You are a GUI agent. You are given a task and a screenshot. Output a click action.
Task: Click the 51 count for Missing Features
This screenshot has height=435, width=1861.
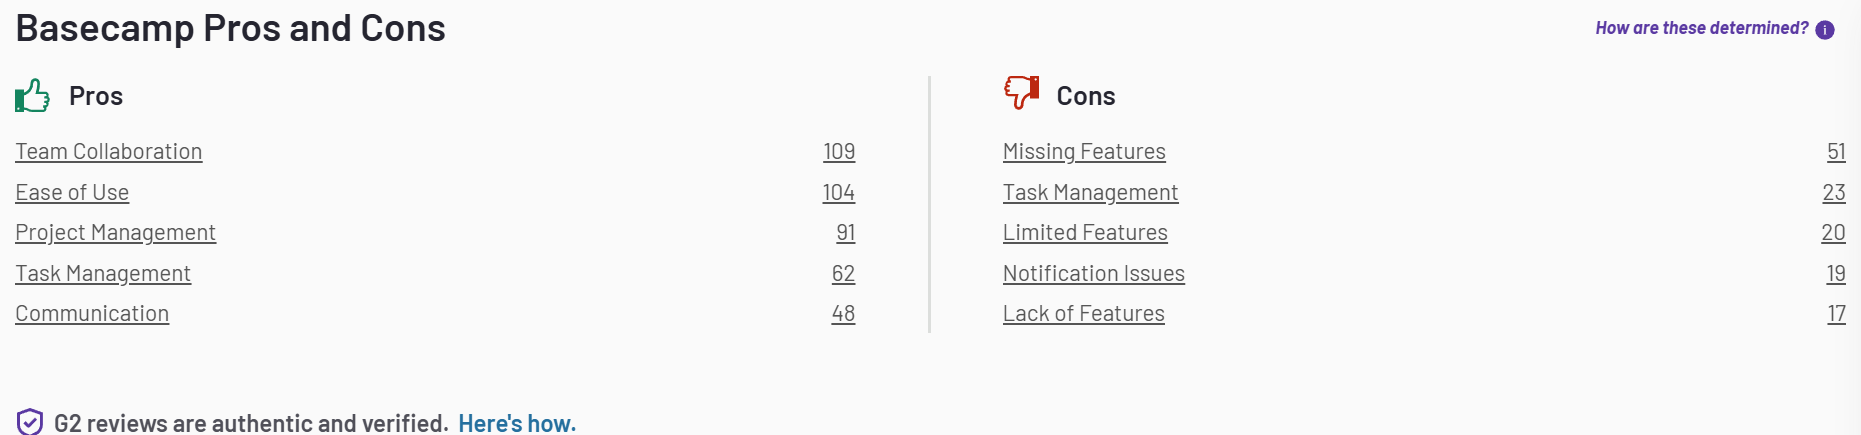[x=1836, y=152]
